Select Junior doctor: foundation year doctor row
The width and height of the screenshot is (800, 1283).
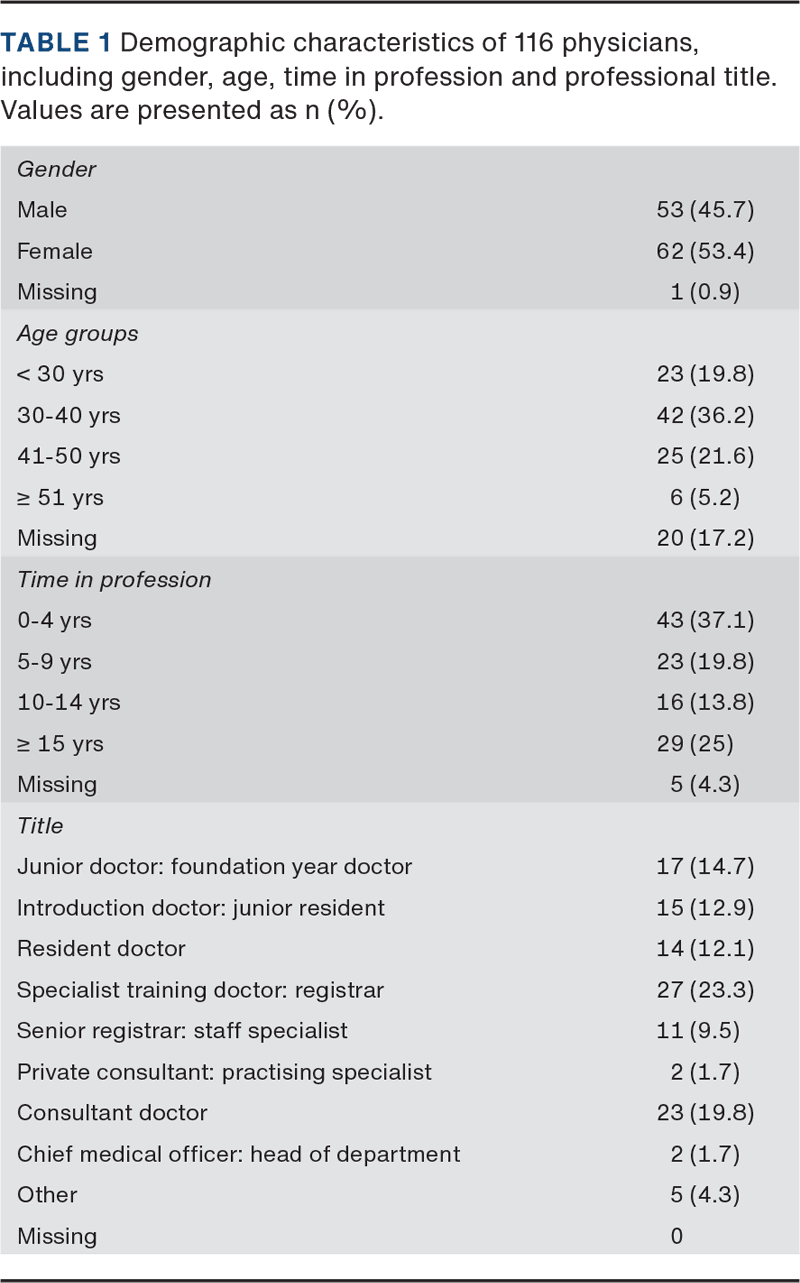(x=214, y=866)
